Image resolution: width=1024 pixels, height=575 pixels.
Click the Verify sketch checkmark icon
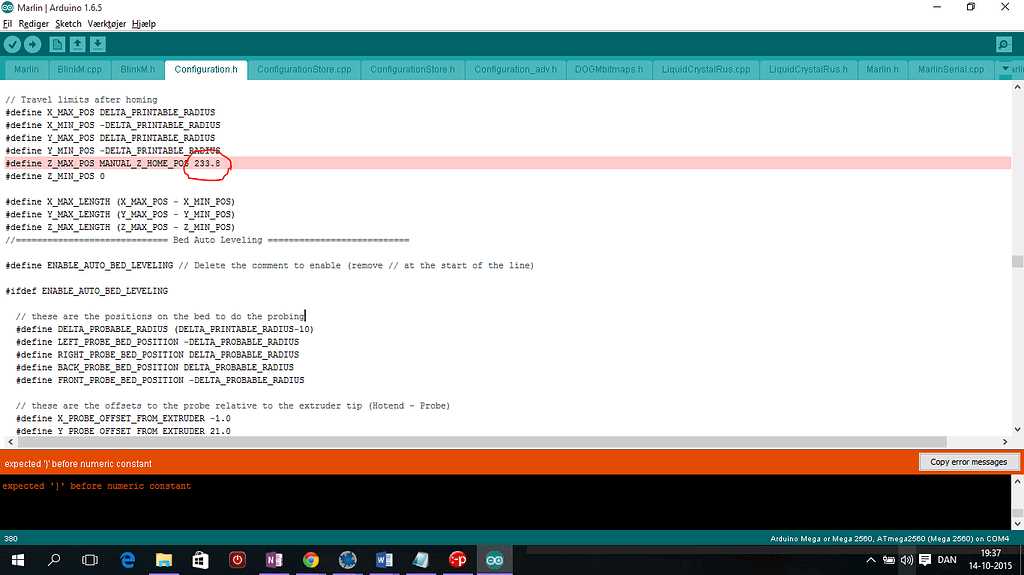coord(12,44)
